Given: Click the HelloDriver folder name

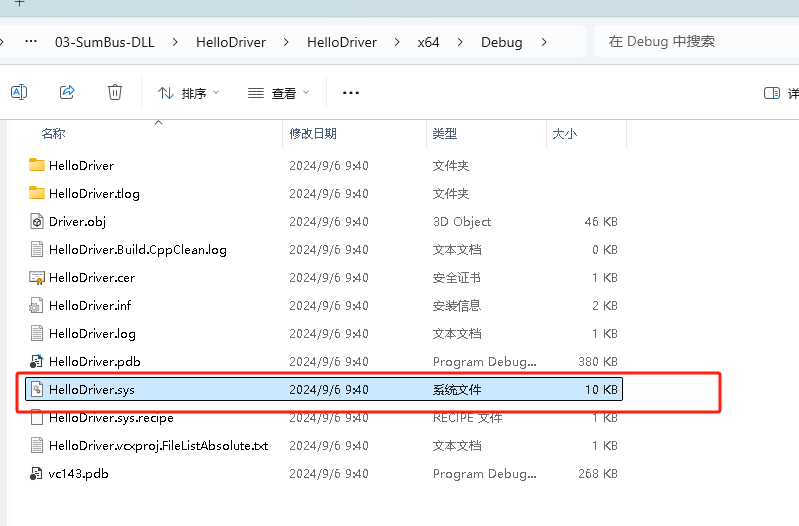Looking at the screenshot, I should [x=82, y=166].
